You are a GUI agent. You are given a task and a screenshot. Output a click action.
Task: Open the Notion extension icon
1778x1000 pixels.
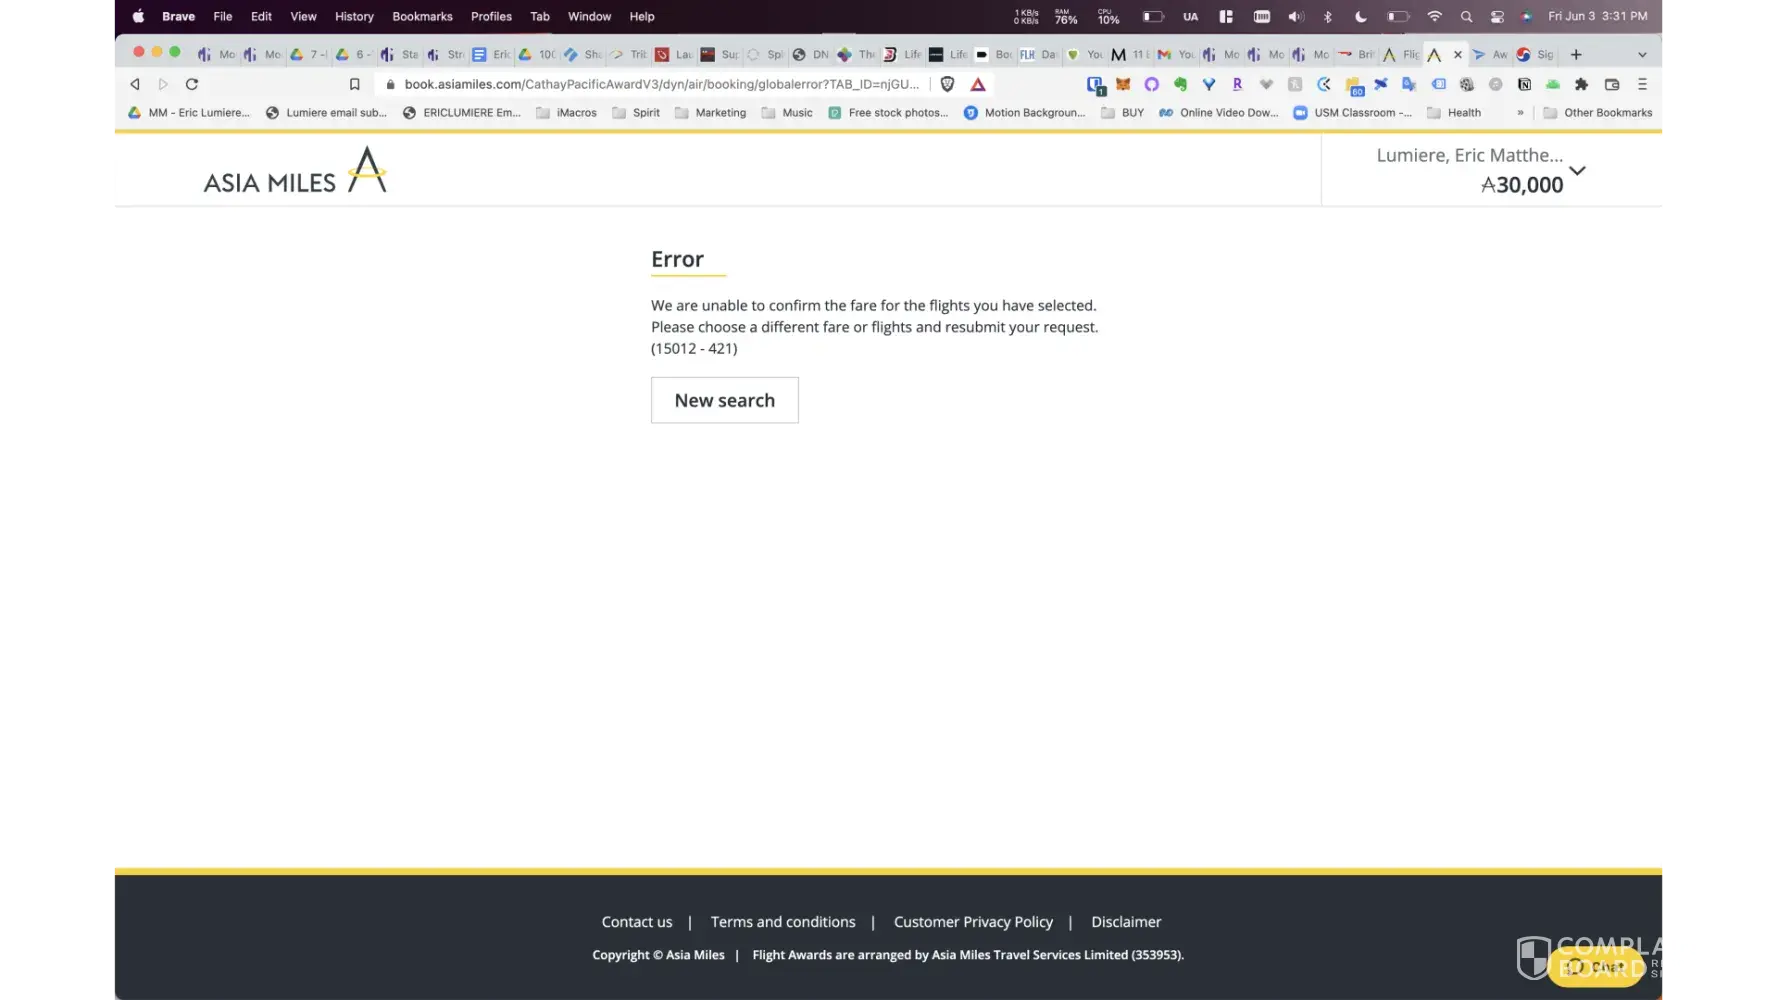(1524, 84)
